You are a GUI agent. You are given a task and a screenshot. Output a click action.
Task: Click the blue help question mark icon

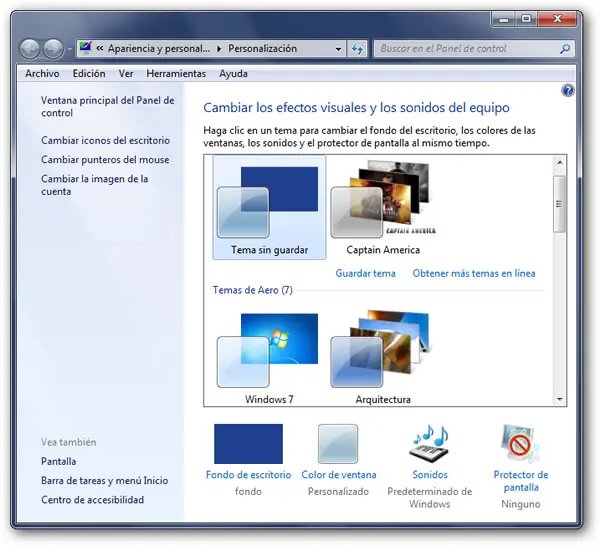568,91
